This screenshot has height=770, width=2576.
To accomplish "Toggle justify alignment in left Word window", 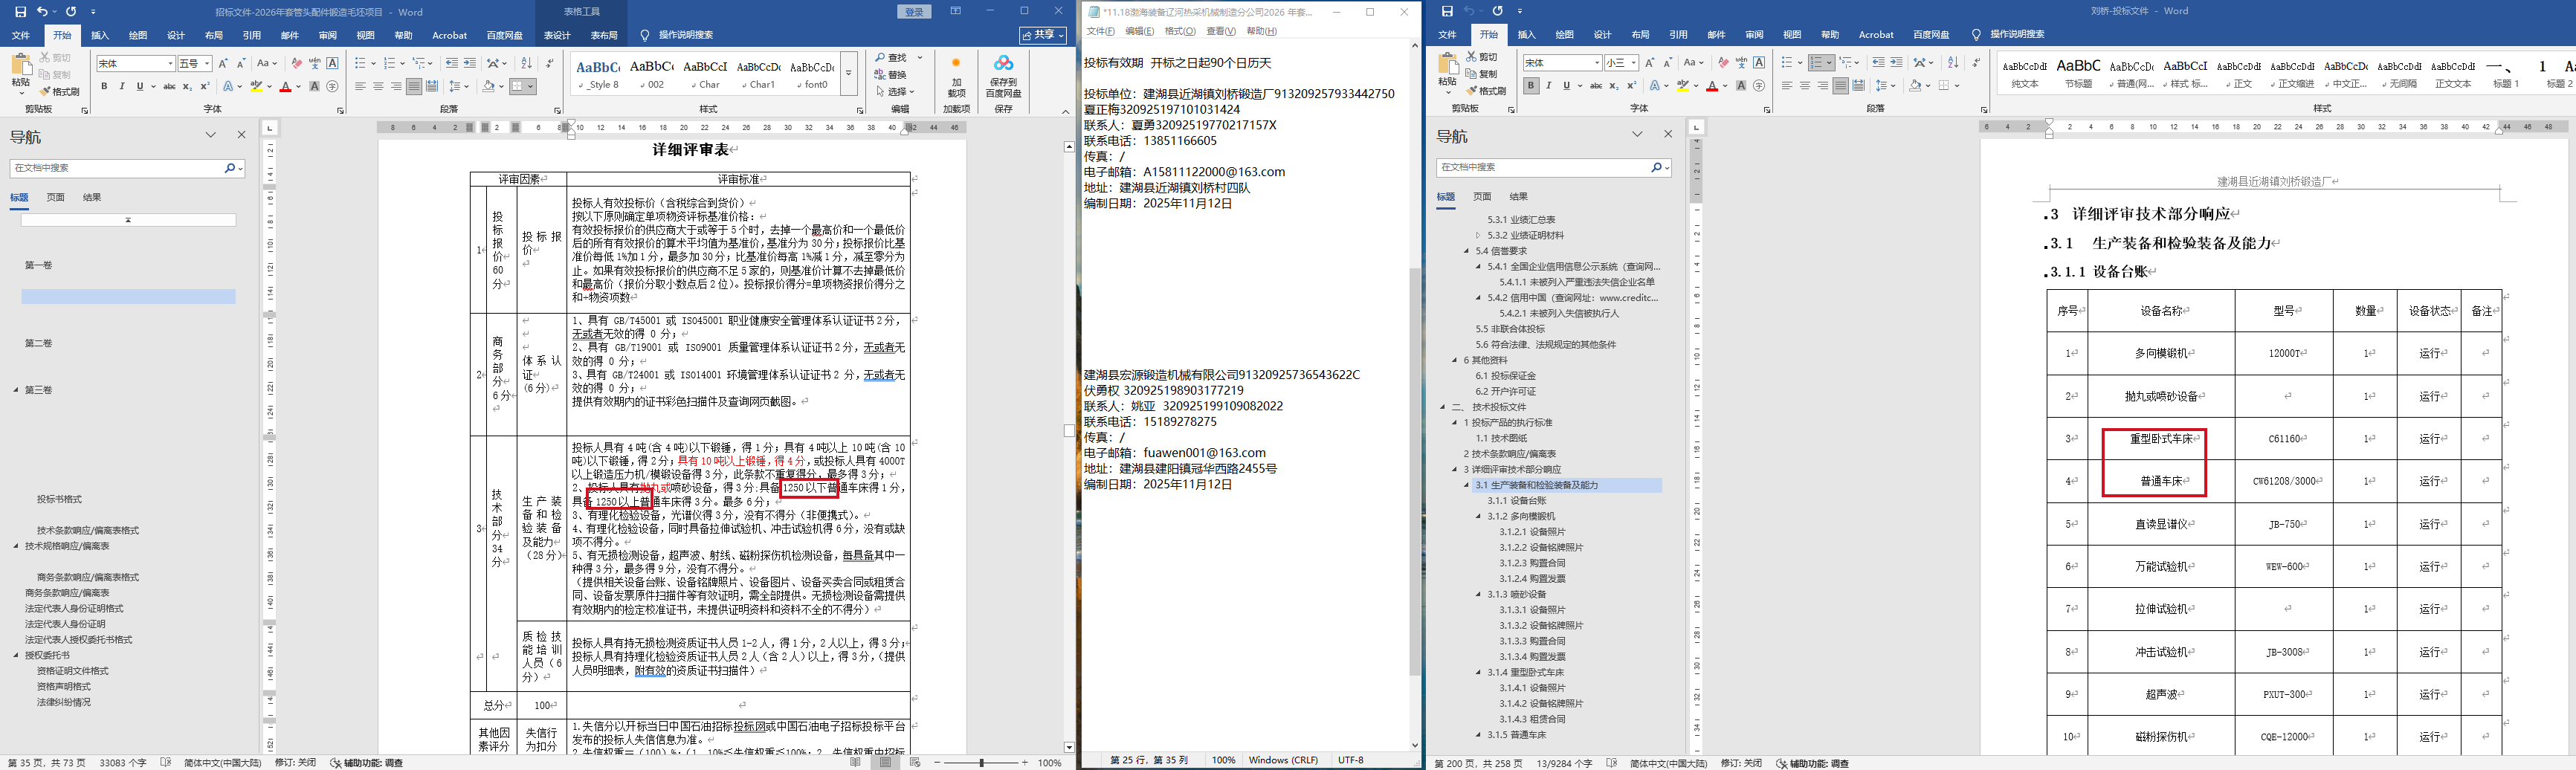I will (414, 86).
